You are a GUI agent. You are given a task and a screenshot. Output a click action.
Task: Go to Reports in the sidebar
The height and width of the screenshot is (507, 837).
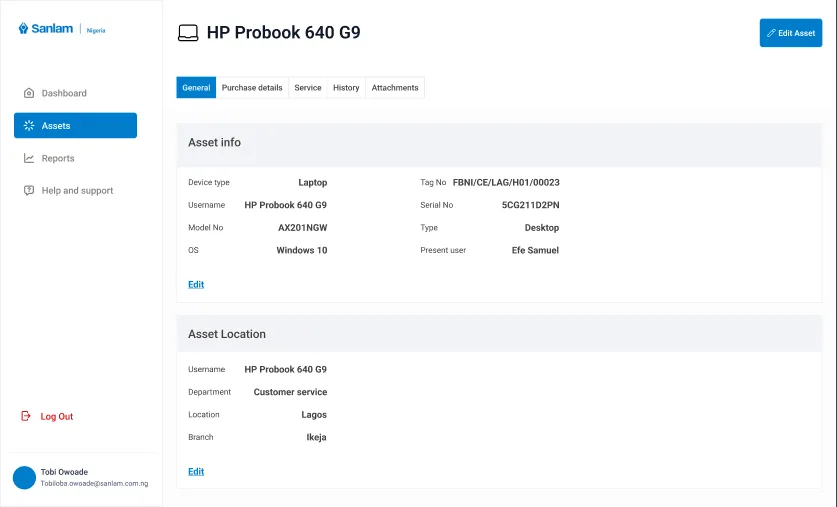click(58, 158)
